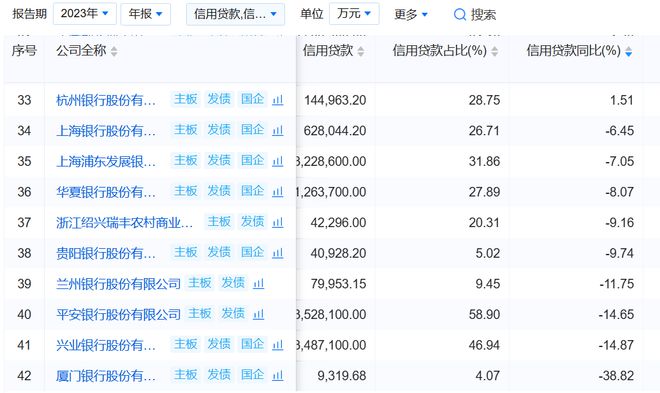Screen dimensions: 660x393
Task: Open 厦门银行股份有… company link
Action: pos(106,376)
